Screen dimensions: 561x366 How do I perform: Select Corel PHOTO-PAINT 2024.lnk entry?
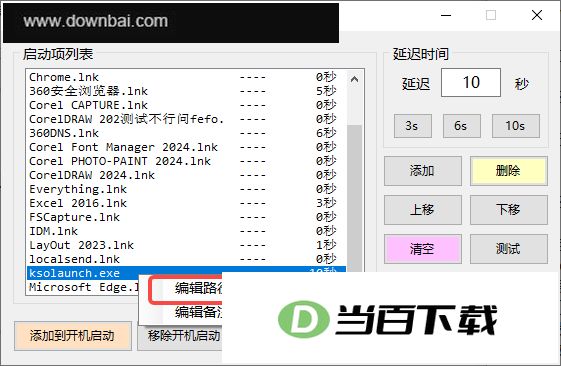click(186, 161)
